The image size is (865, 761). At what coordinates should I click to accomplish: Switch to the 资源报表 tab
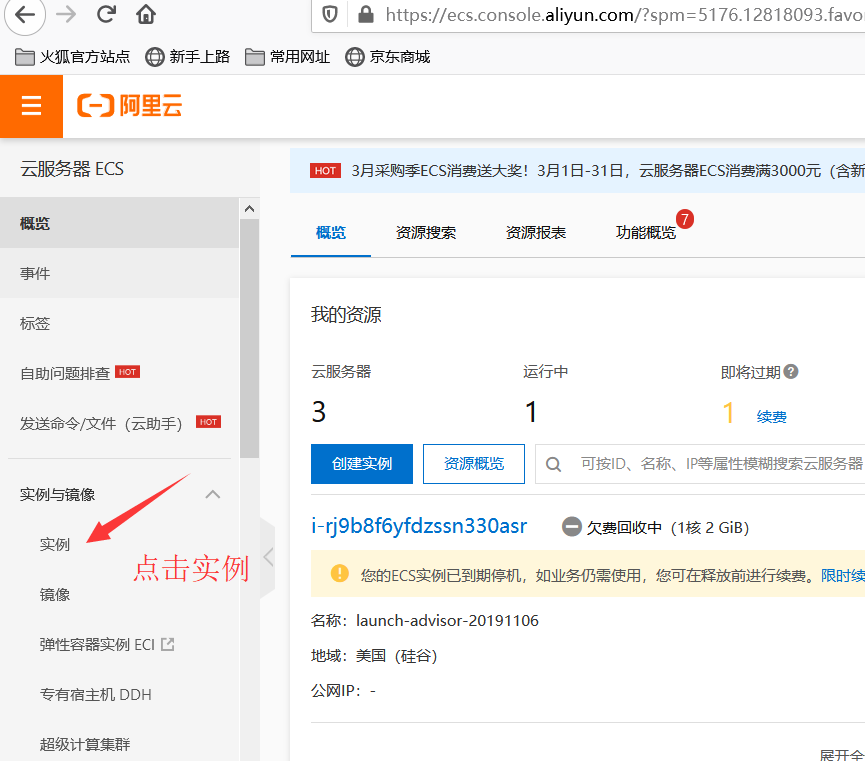(x=536, y=232)
